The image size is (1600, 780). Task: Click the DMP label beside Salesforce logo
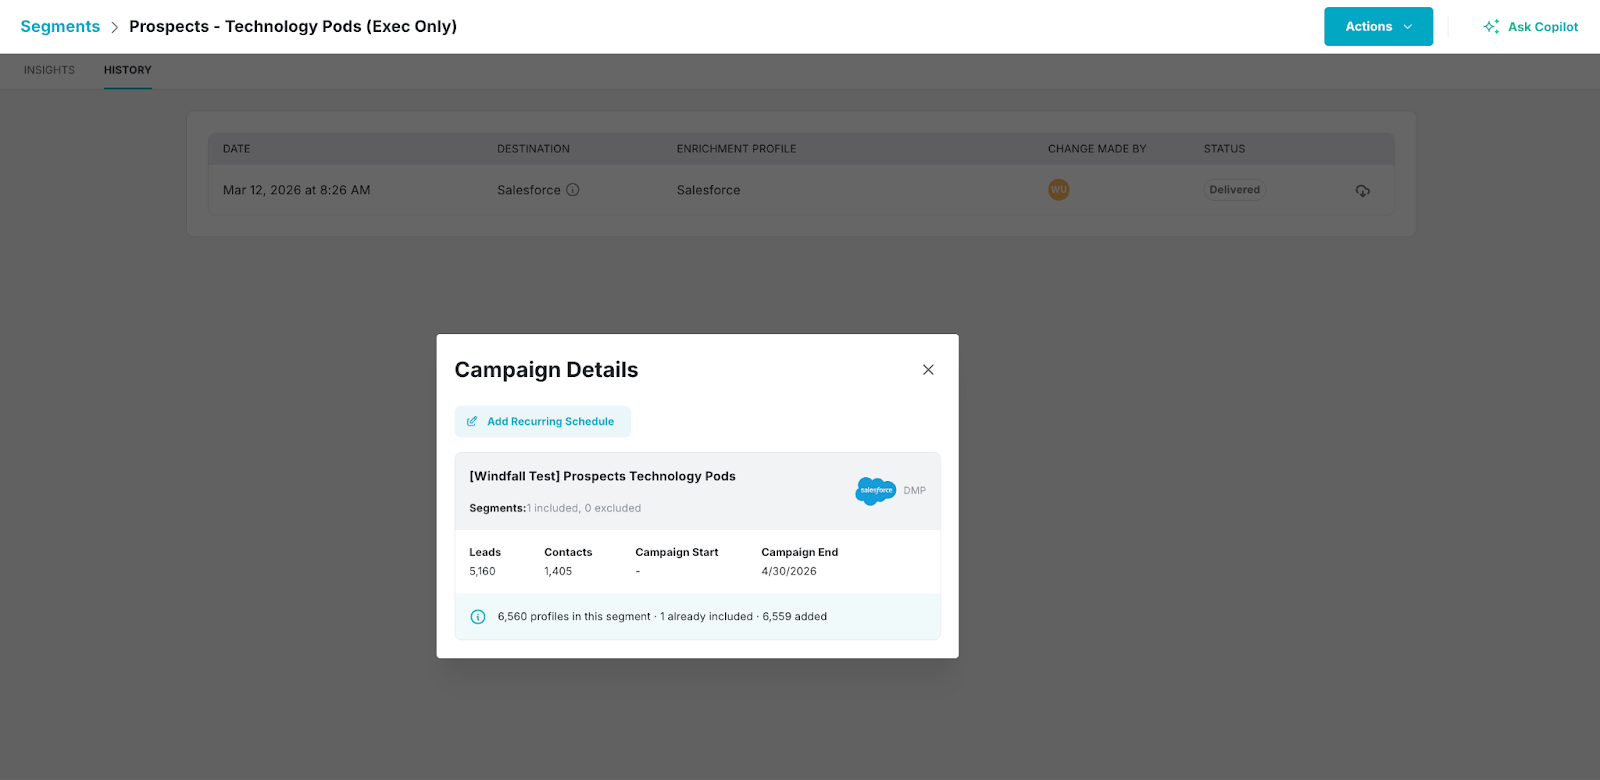pyautogui.click(x=915, y=491)
